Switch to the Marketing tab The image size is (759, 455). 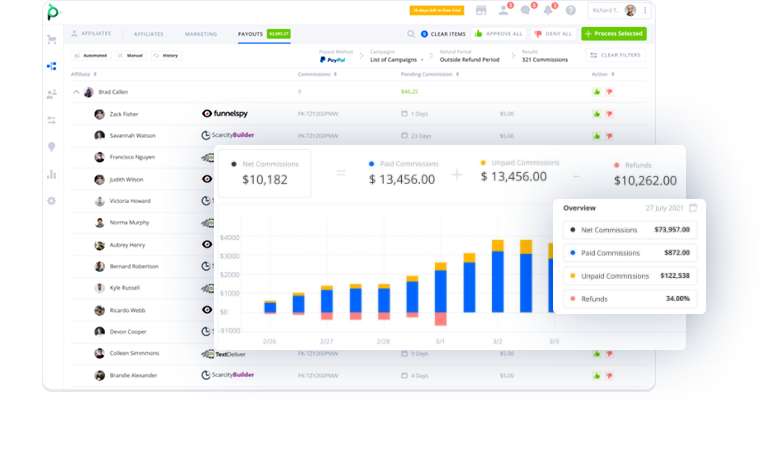point(201,34)
